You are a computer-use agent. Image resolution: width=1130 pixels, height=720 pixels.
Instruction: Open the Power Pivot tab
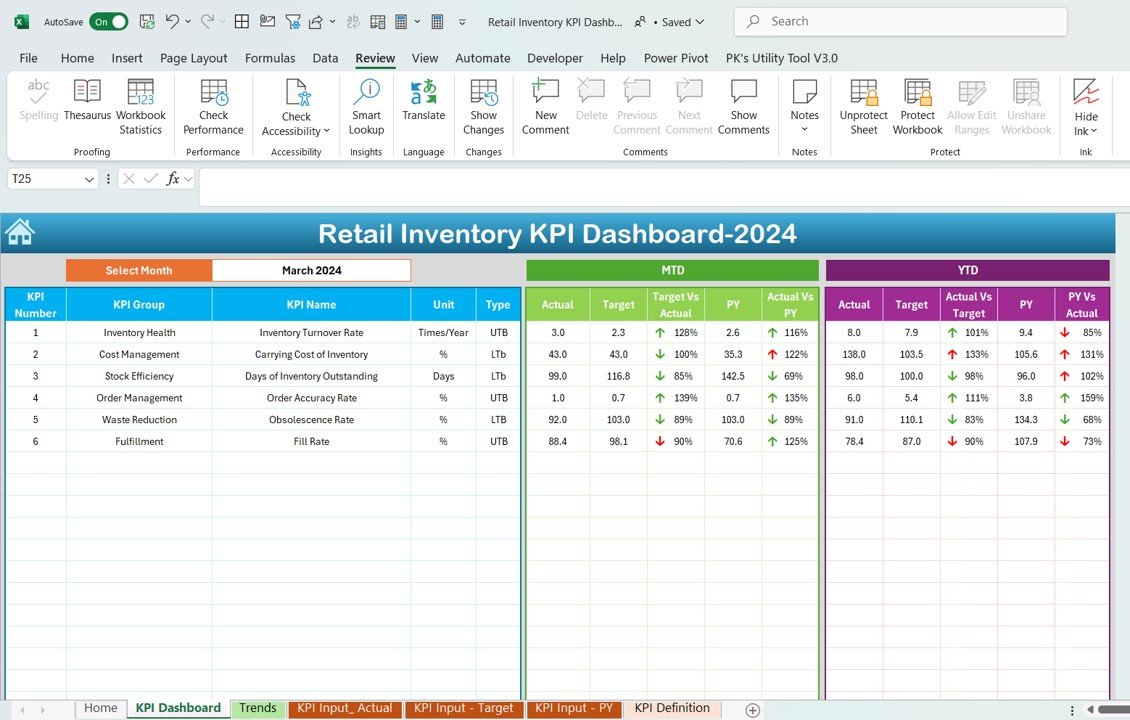(x=676, y=58)
